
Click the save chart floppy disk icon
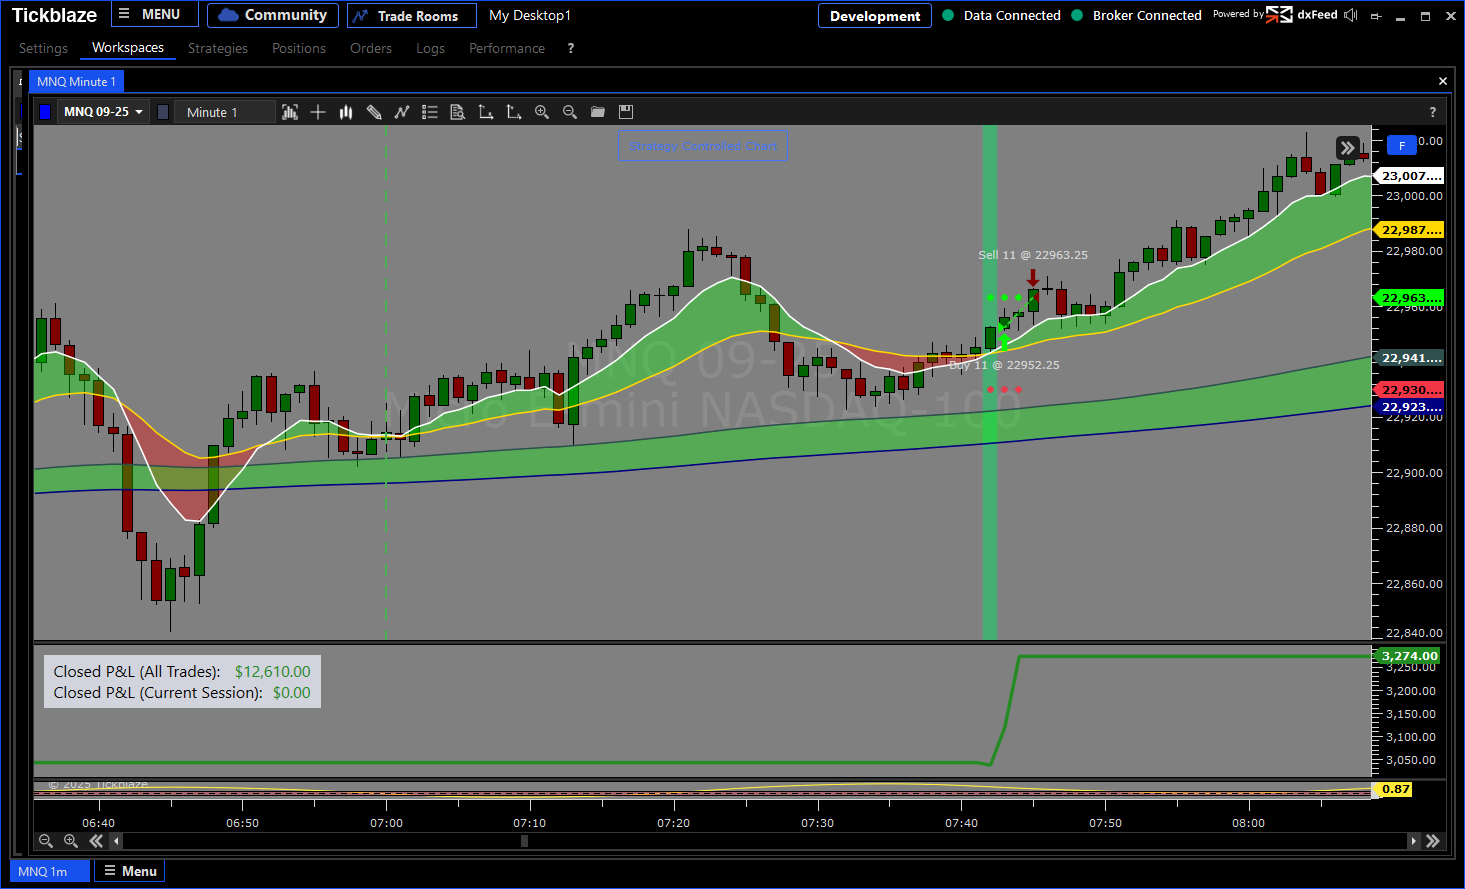point(626,112)
